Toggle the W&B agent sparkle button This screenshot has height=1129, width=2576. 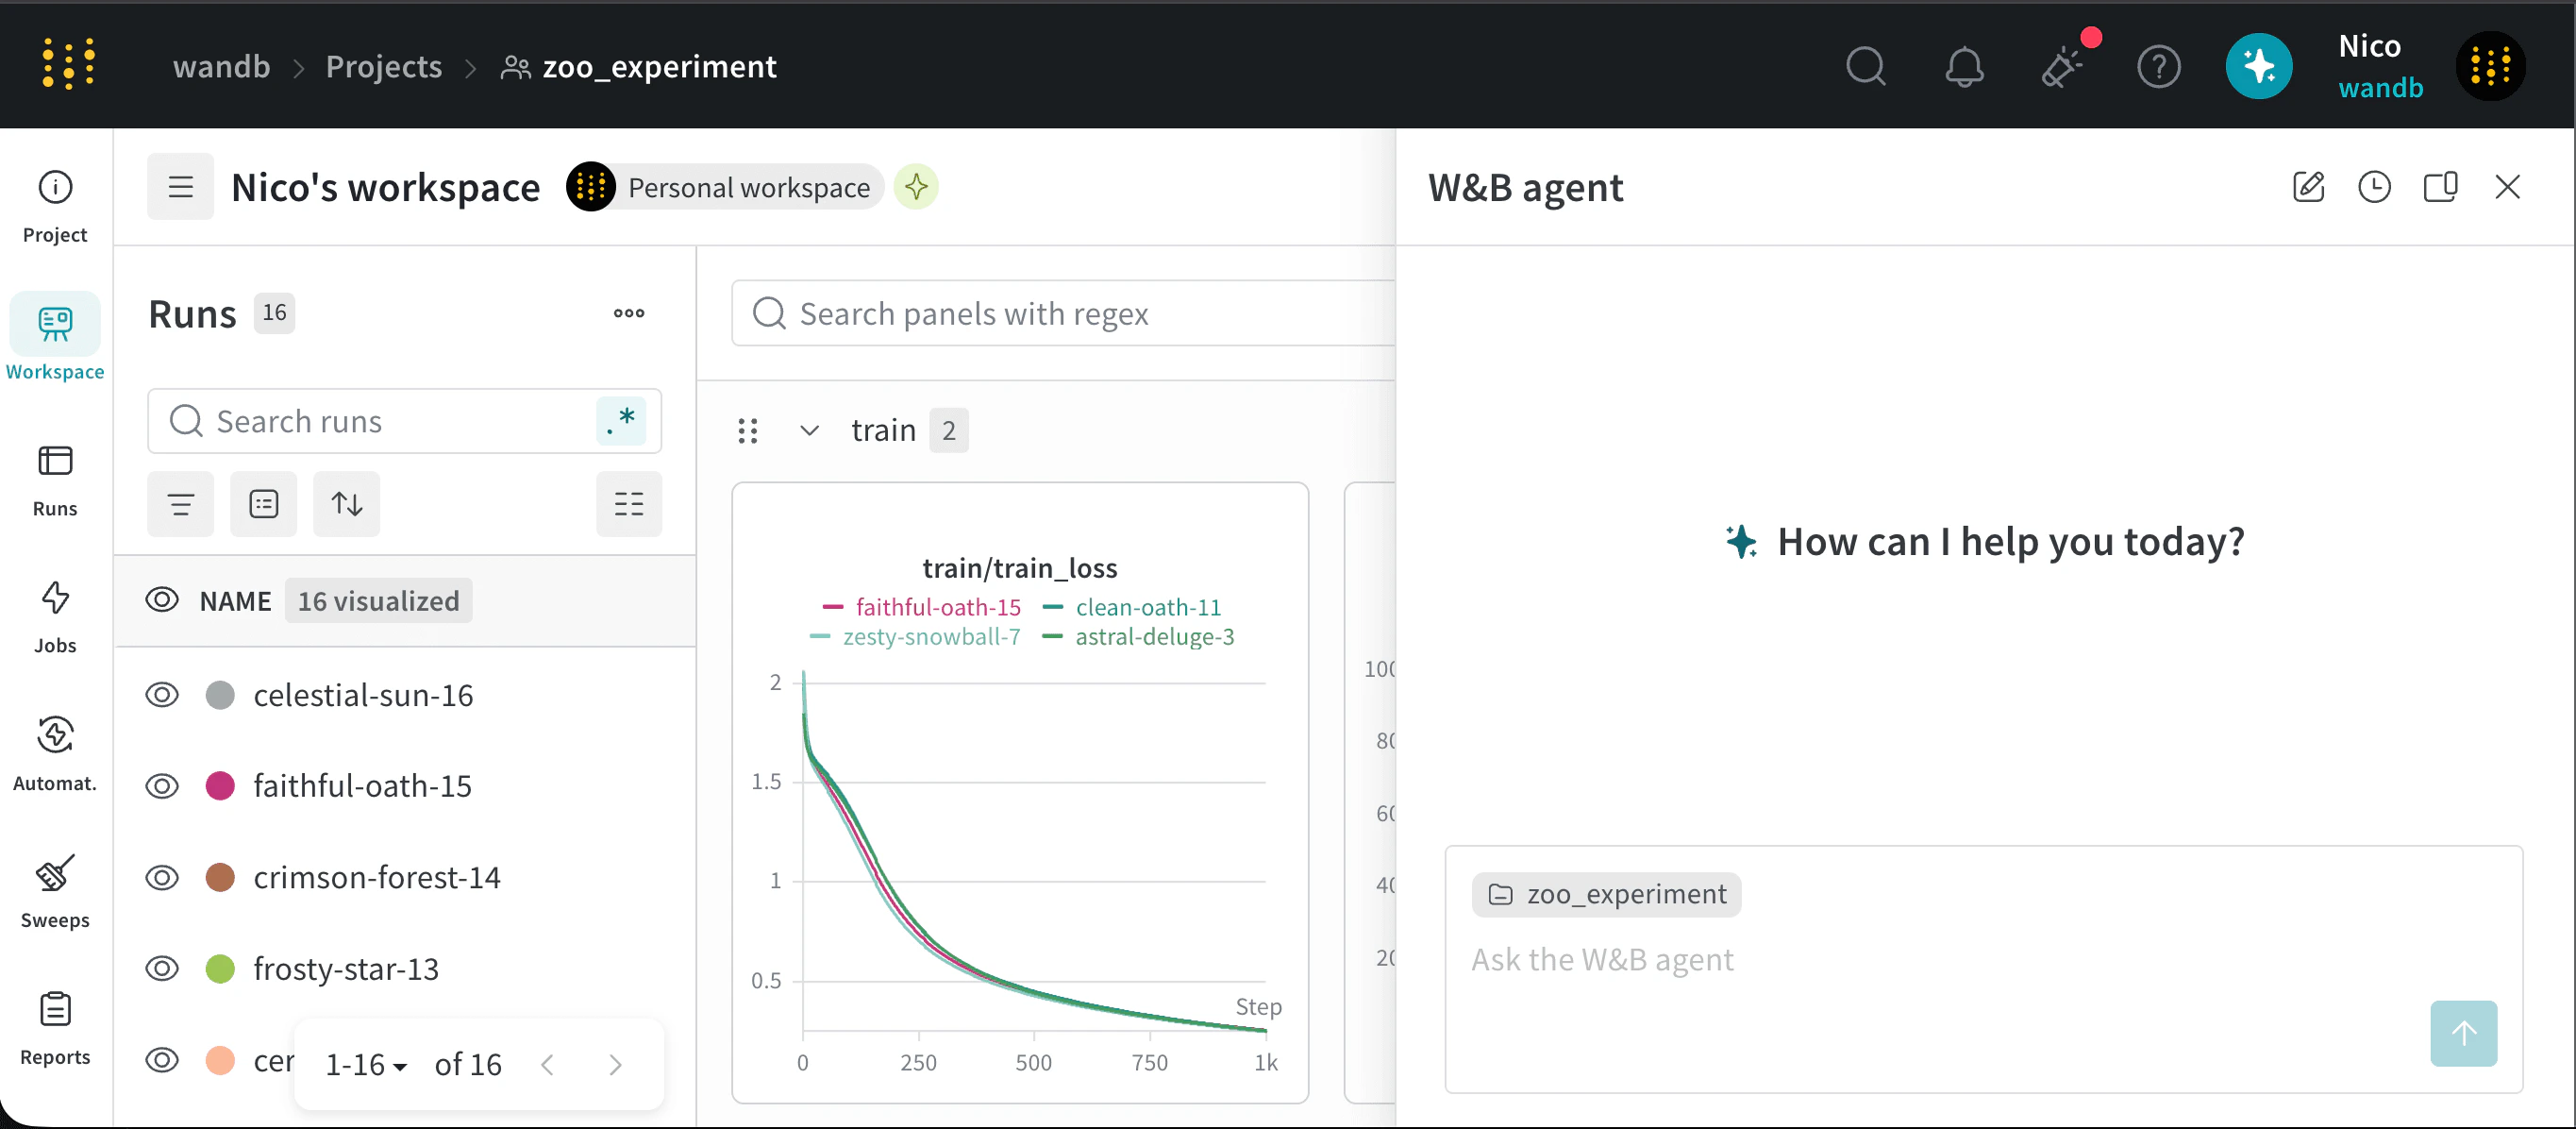click(2258, 66)
